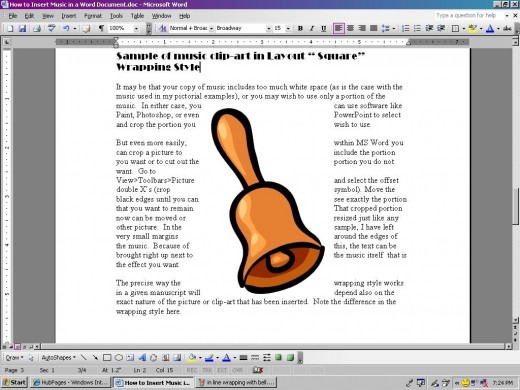Click the AutoShapes button
The height and width of the screenshot is (390, 520).
(58, 358)
